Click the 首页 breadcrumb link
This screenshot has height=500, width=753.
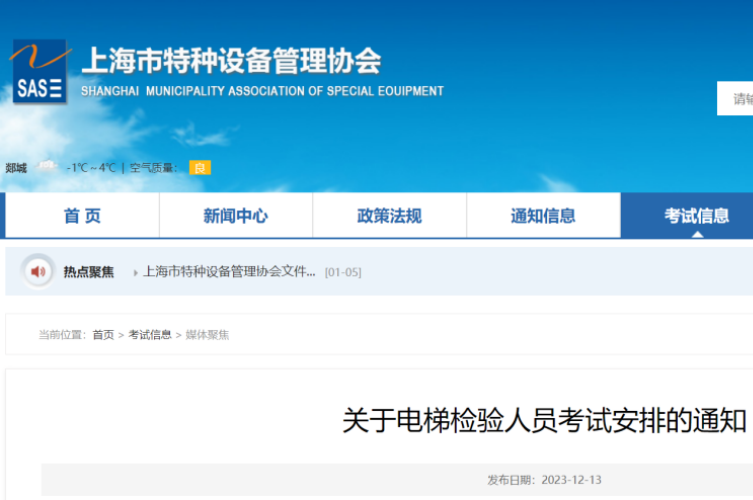point(103,335)
